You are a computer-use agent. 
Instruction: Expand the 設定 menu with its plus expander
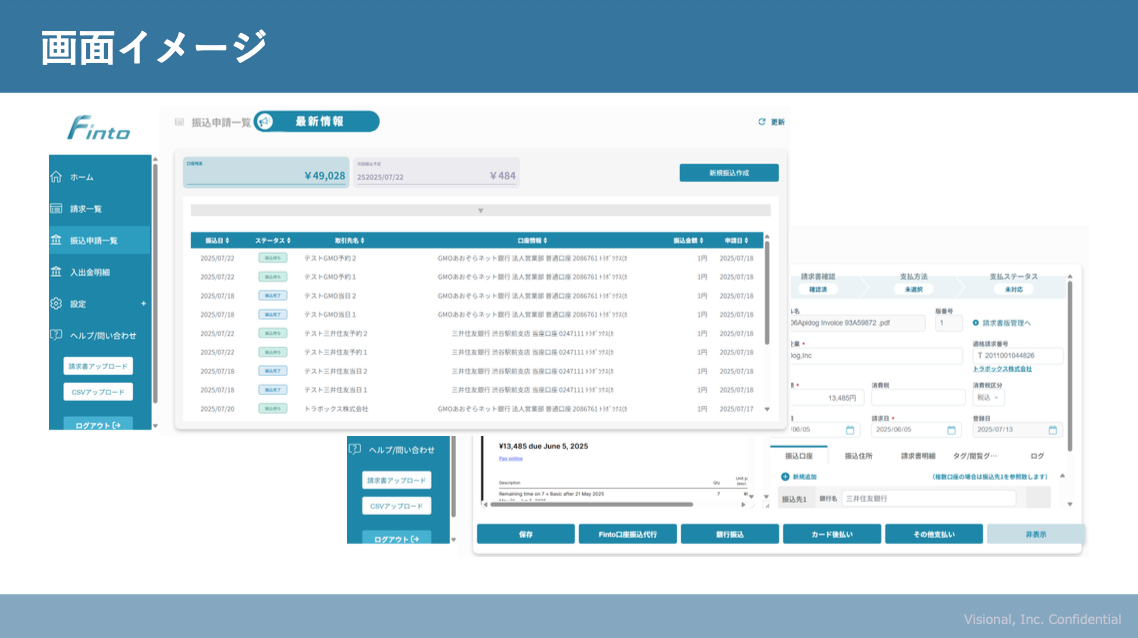point(143,303)
